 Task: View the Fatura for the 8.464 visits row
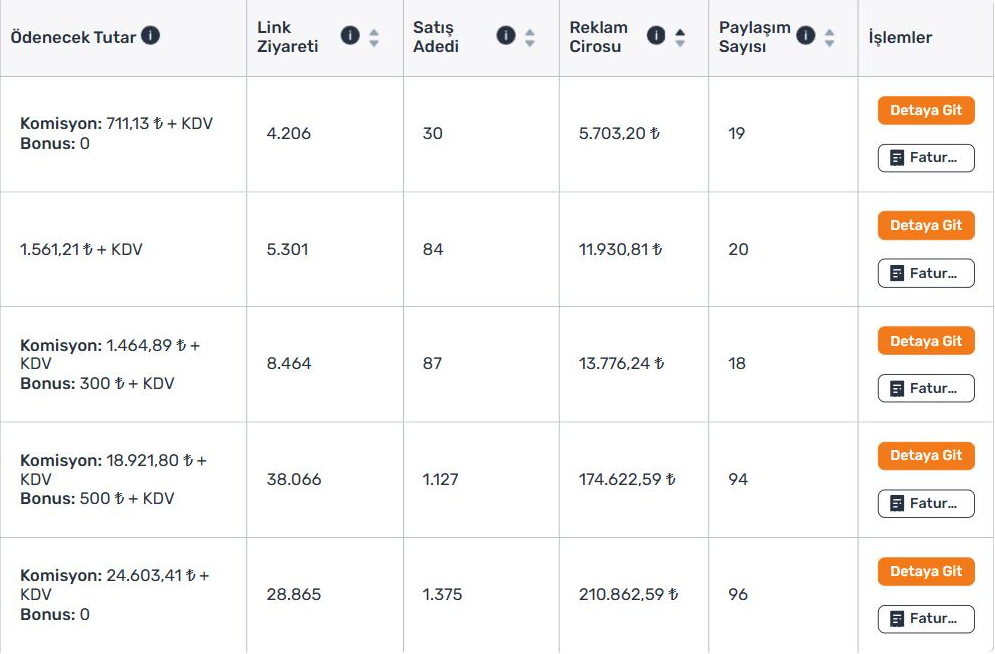pyautogui.click(x=926, y=388)
